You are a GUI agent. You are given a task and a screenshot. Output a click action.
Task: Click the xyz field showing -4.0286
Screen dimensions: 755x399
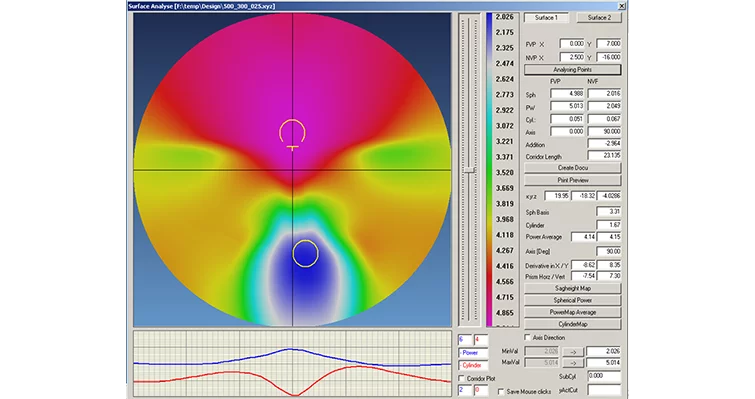click(x=609, y=196)
